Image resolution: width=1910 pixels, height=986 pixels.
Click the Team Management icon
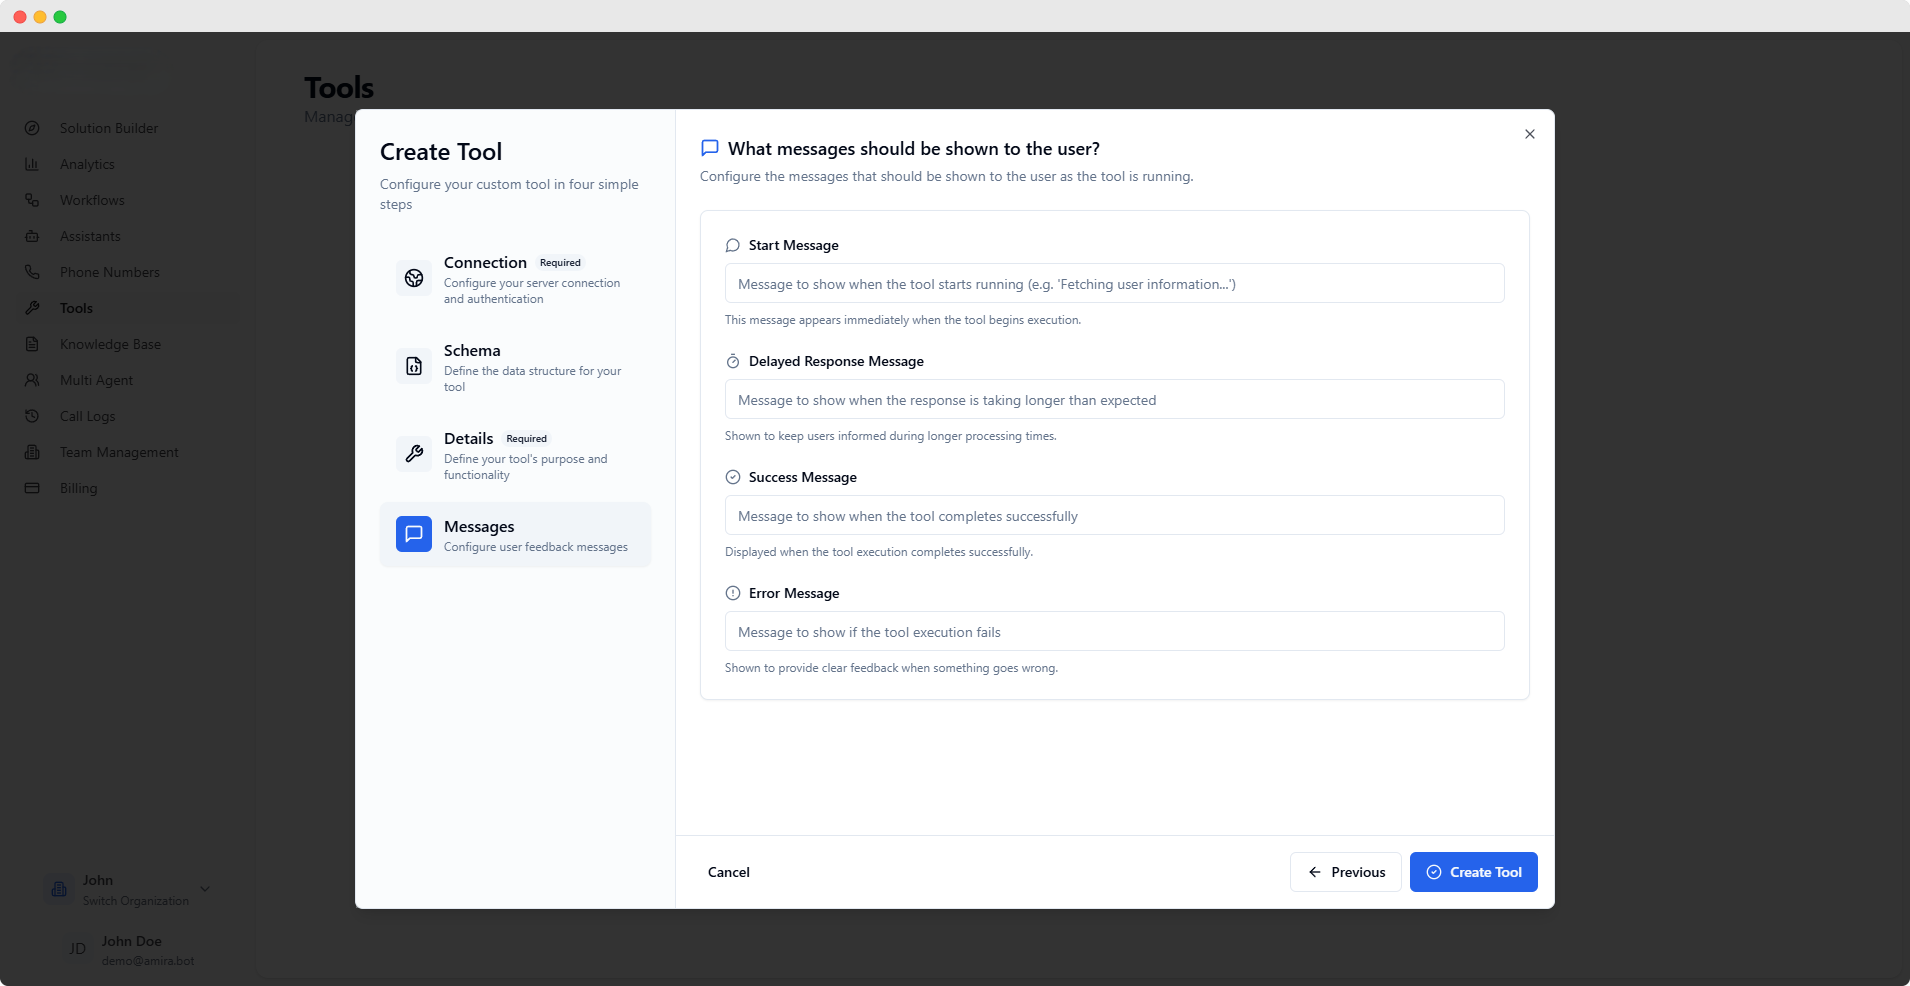pos(33,451)
